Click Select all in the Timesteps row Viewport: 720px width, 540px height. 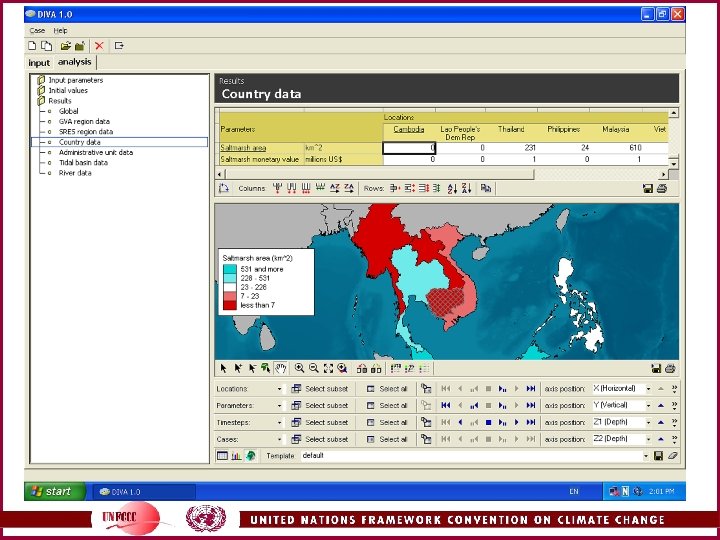pyautogui.click(x=387, y=422)
